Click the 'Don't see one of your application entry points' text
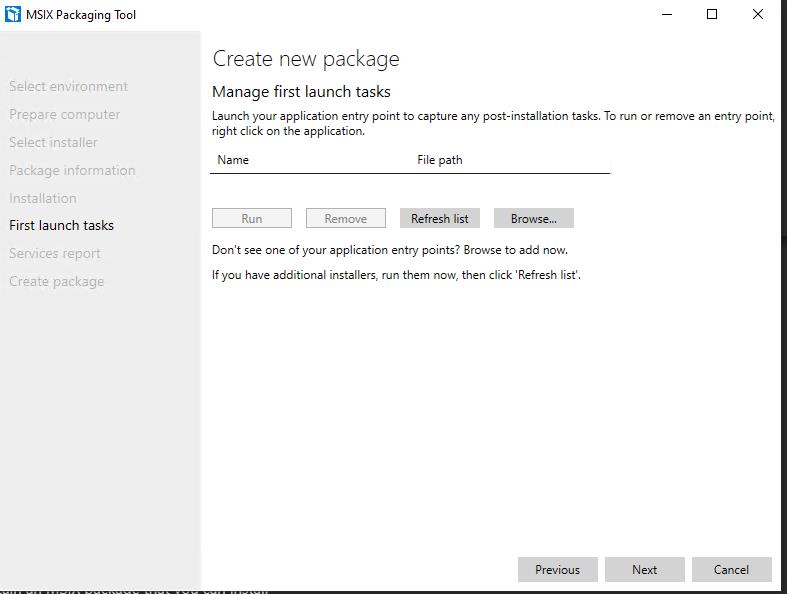This screenshot has width=787, height=594. (x=390, y=250)
